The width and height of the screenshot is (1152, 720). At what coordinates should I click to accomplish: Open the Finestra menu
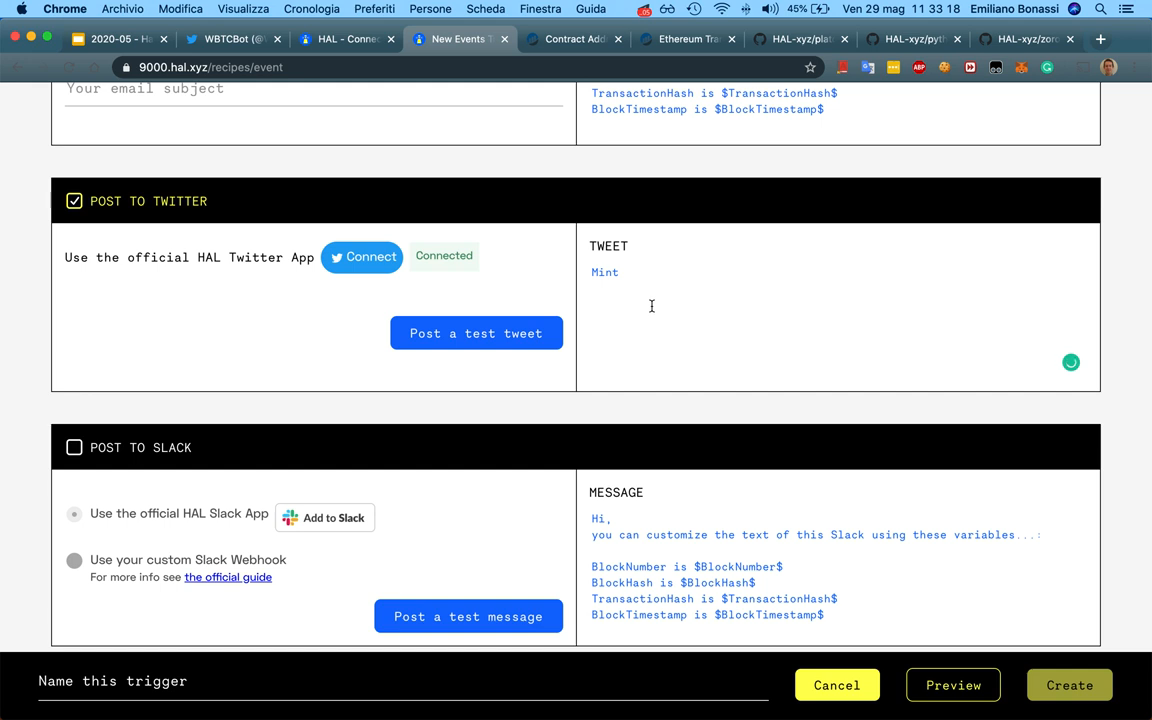click(x=540, y=9)
